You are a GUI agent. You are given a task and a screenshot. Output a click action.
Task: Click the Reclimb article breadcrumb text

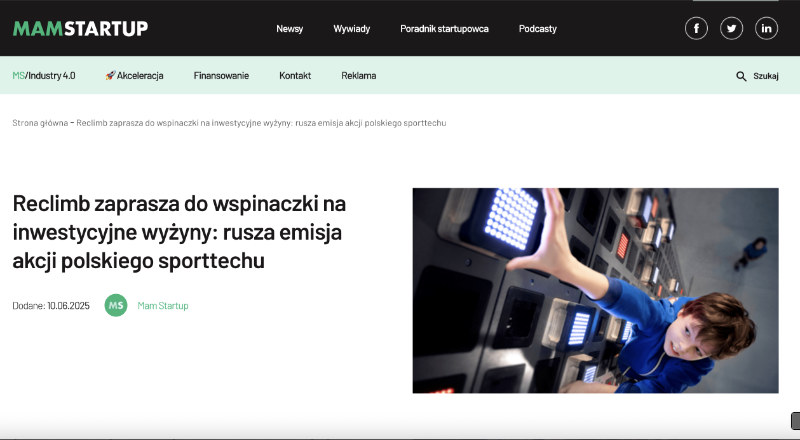tap(261, 123)
